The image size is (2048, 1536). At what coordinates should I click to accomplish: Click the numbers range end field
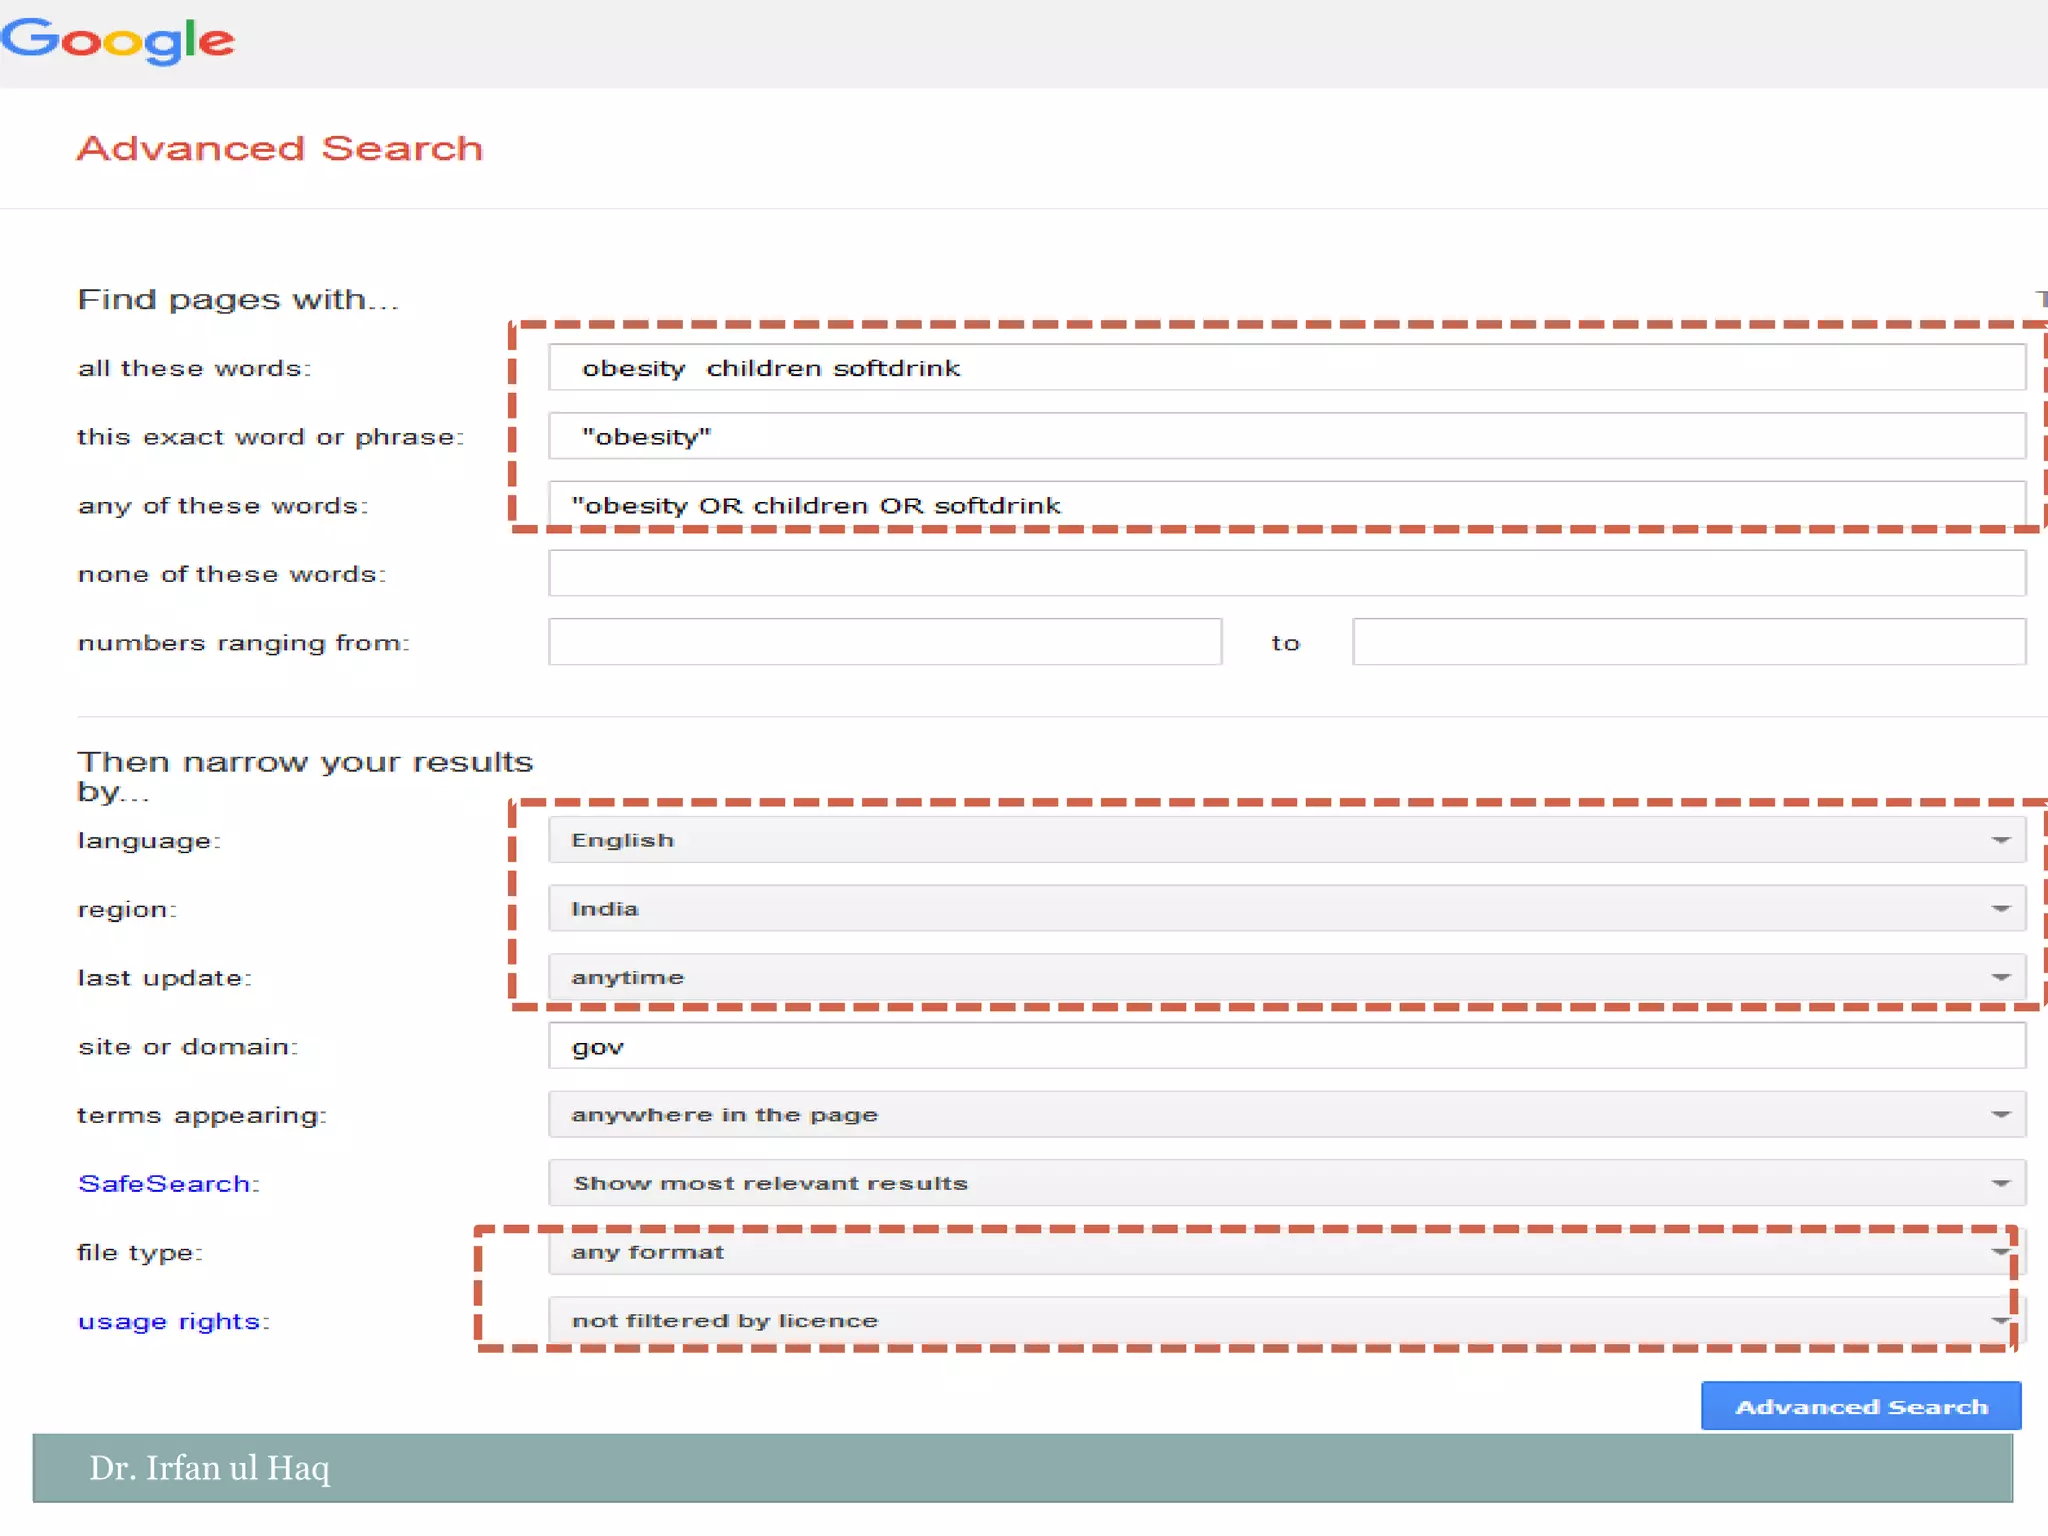pyautogui.click(x=1688, y=642)
